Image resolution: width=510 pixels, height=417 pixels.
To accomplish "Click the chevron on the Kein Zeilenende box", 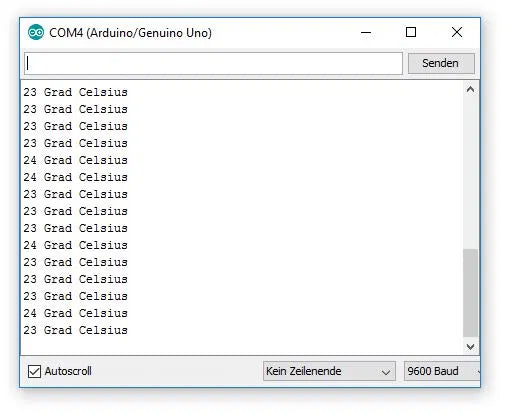I will (386, 372).
